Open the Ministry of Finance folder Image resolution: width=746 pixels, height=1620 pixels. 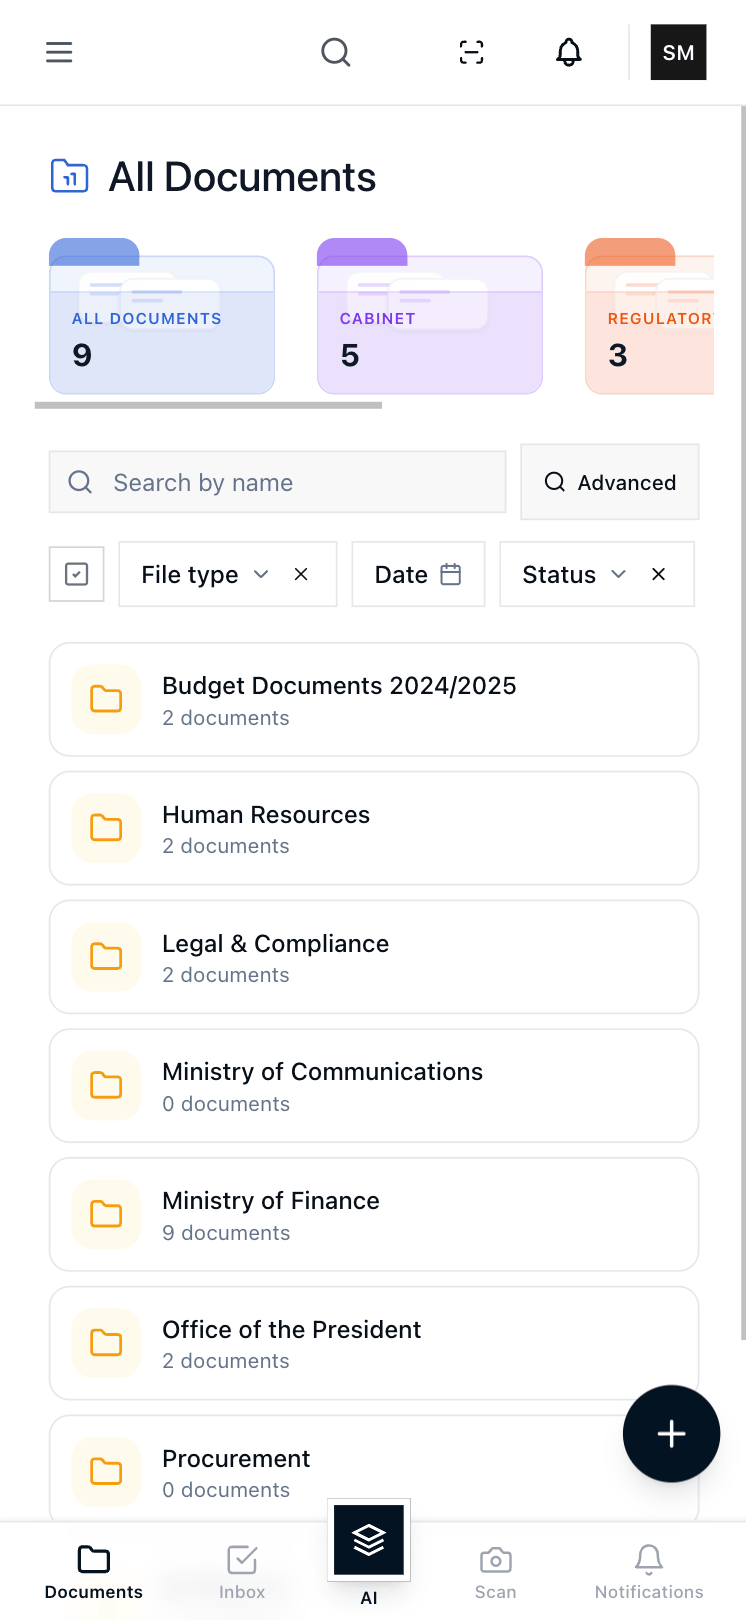tap(374, 1214)
